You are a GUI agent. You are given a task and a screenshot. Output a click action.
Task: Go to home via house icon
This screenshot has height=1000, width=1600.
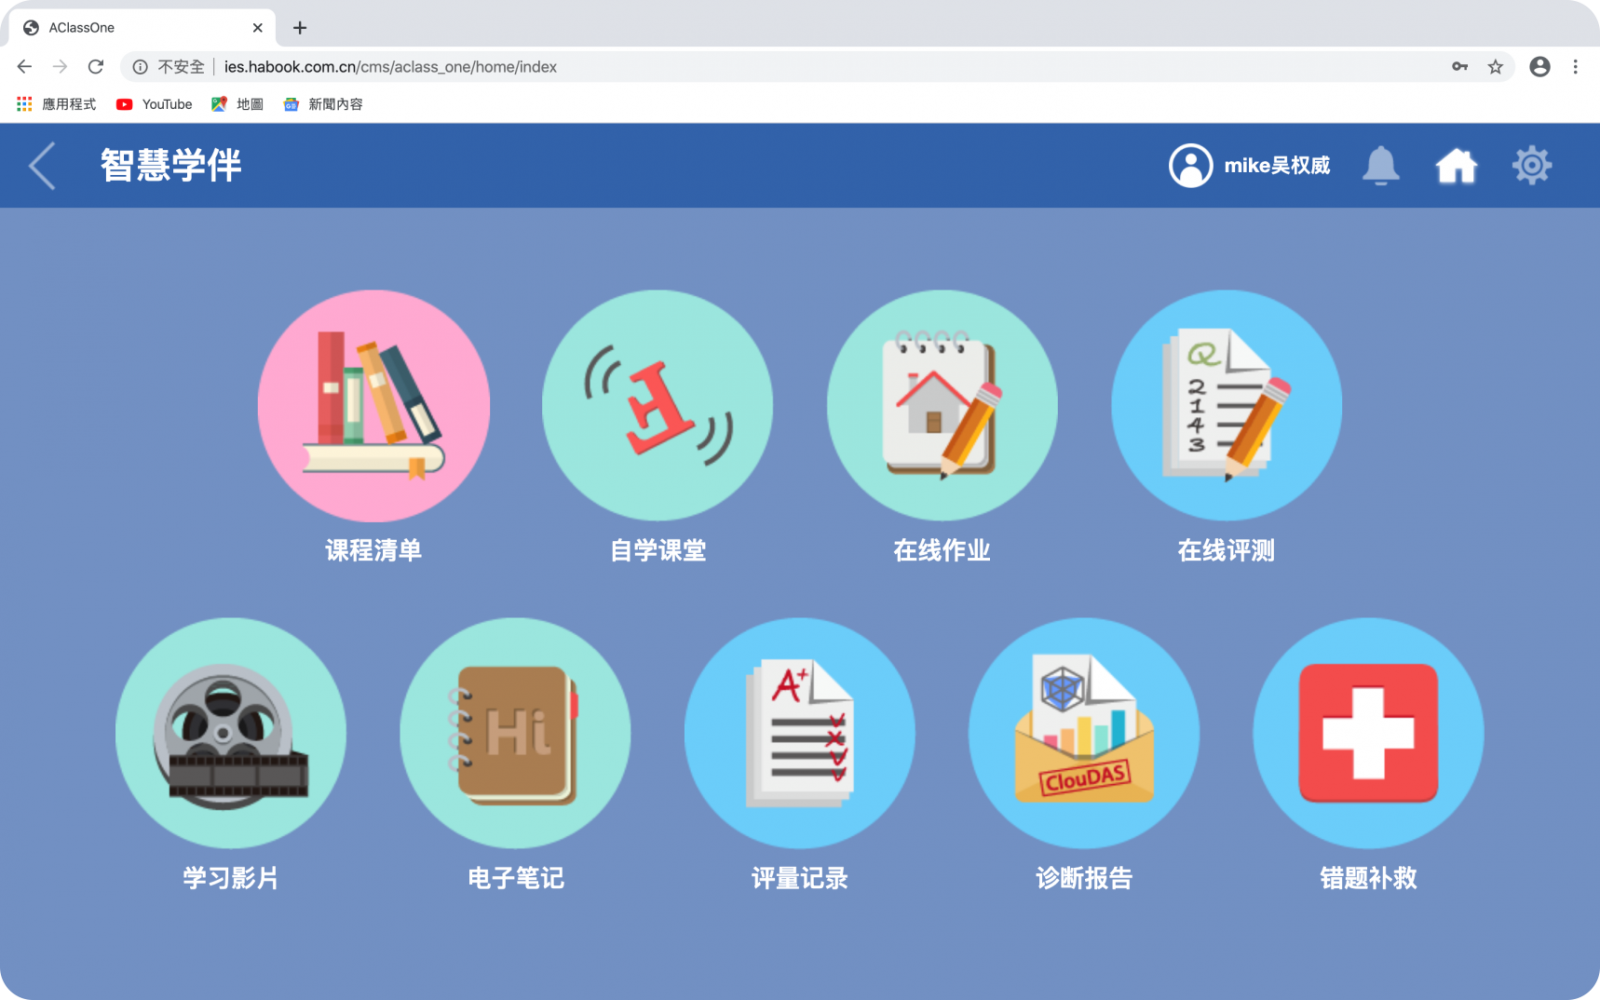(x=1456, y=166)
